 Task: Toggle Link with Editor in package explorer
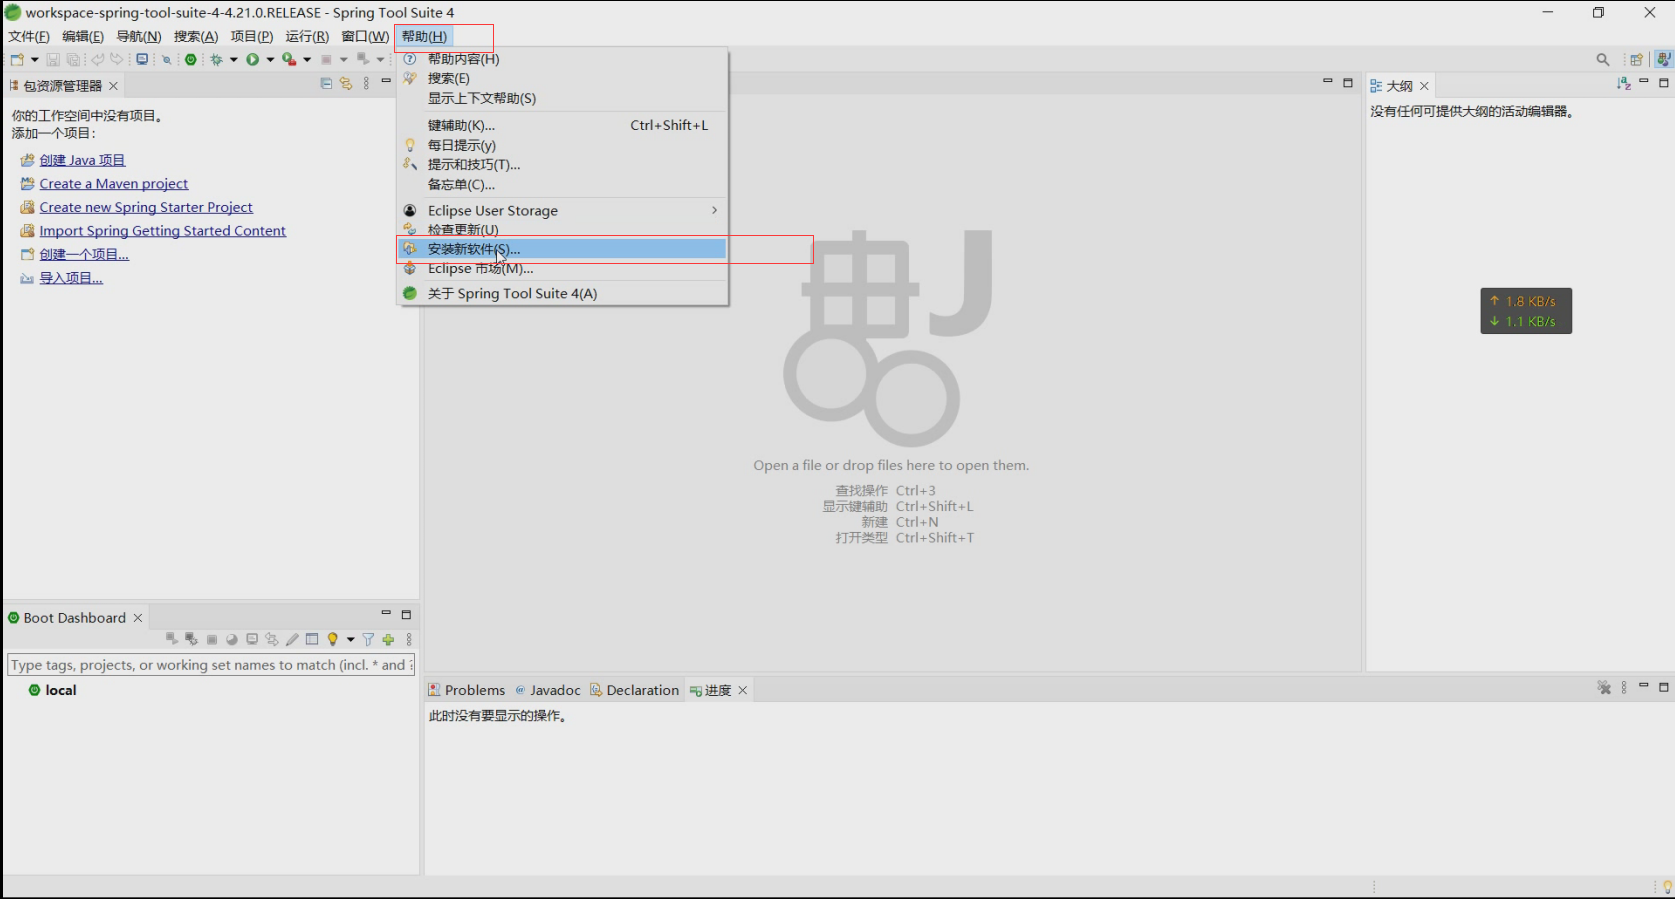click(346, 84)
